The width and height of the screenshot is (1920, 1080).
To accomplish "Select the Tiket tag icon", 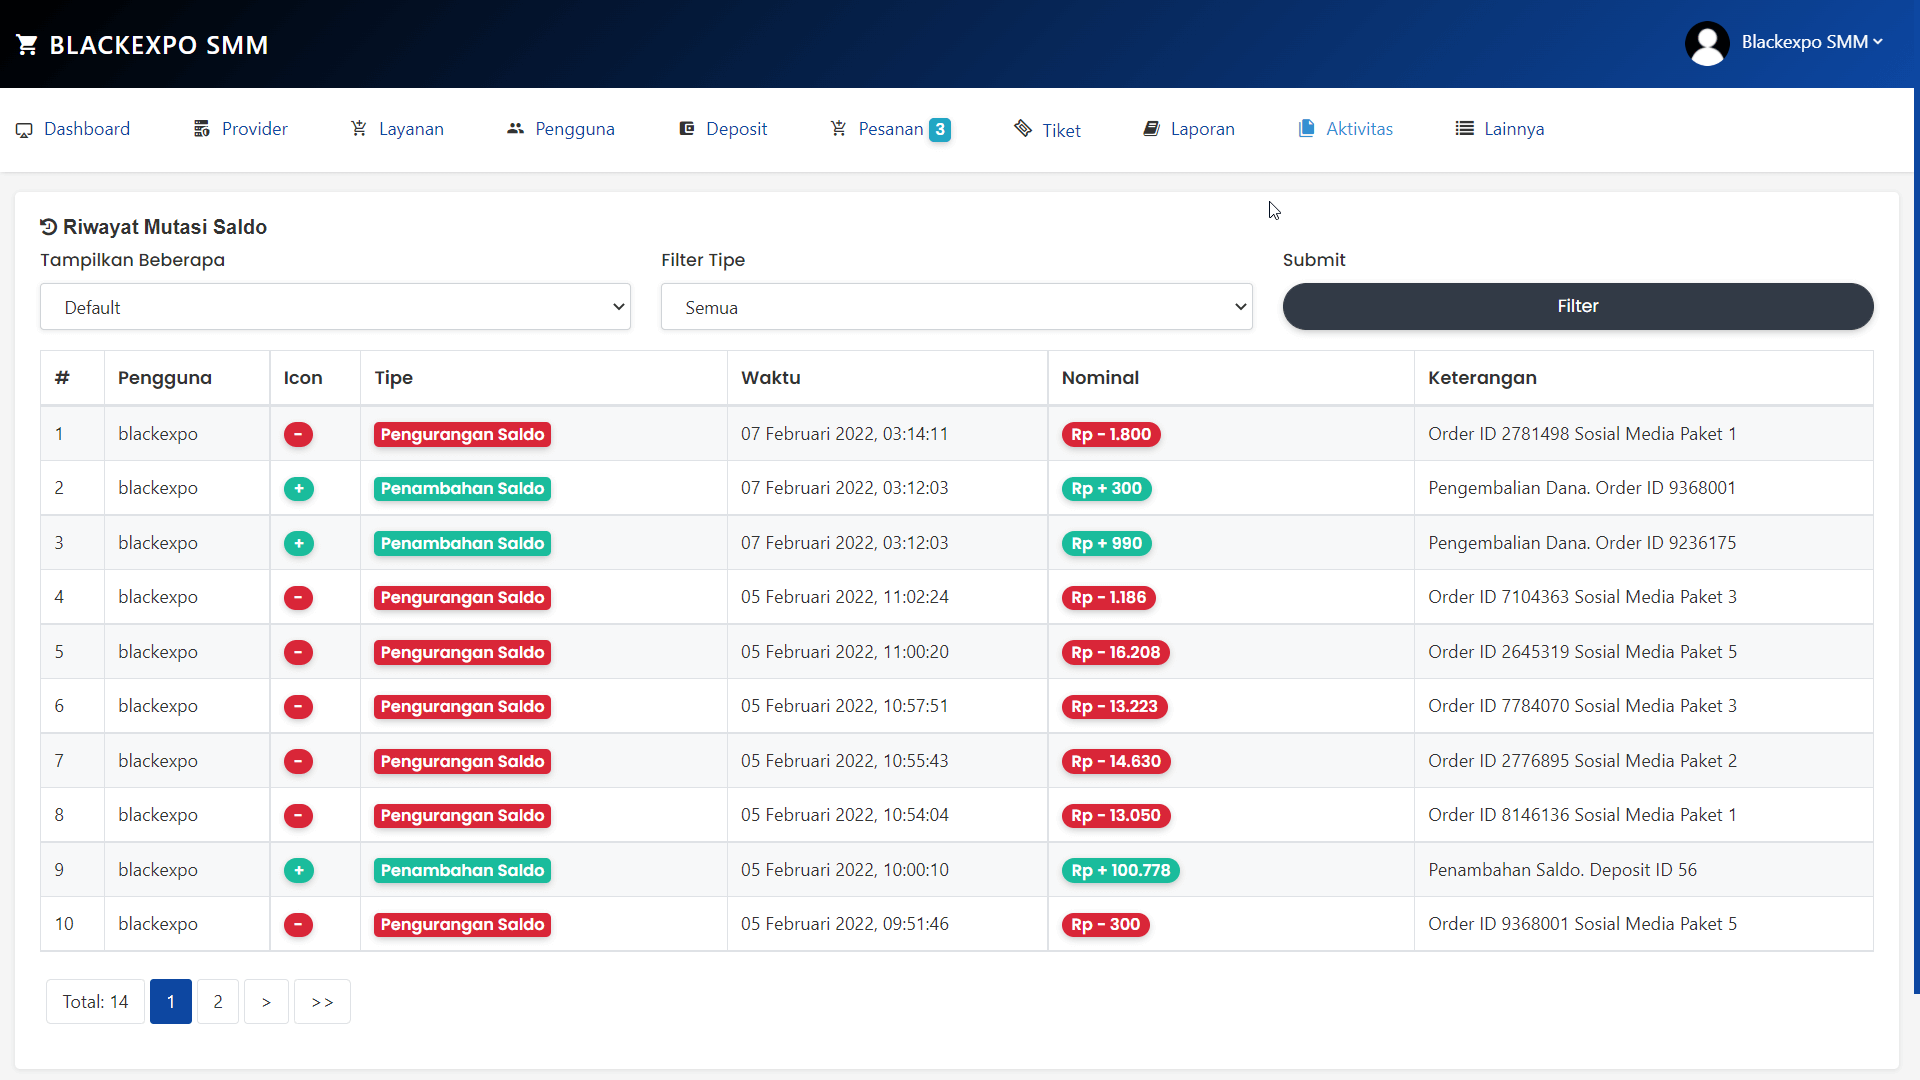I will (1022, 128).
